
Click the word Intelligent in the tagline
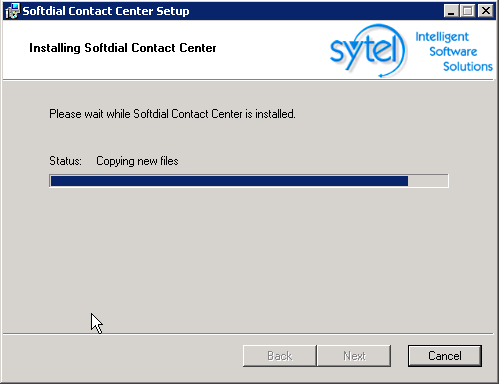442,37
